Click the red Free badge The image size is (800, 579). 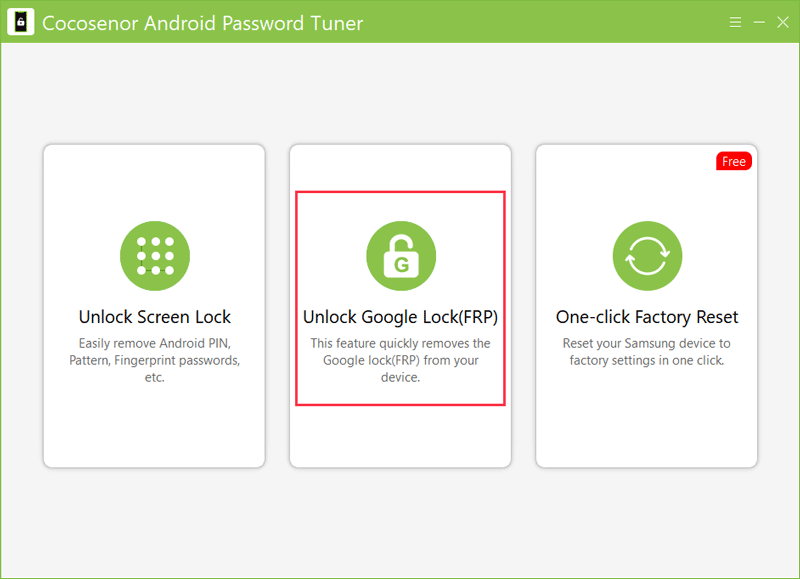(x=734, y=161)
